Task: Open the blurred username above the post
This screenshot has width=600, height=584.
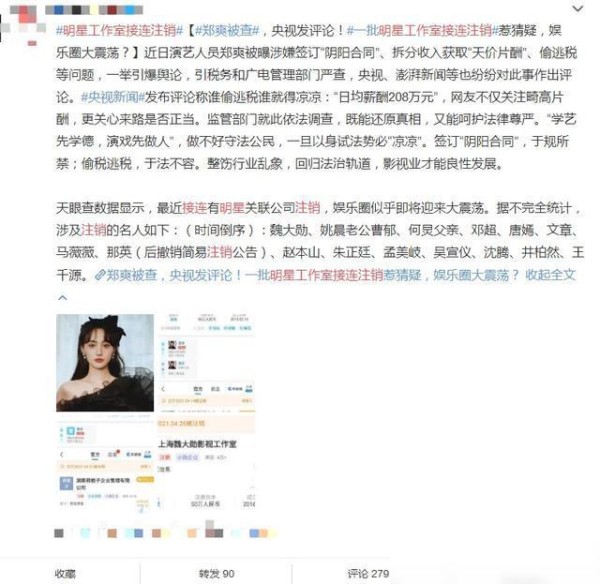Action: pos(94,10)
